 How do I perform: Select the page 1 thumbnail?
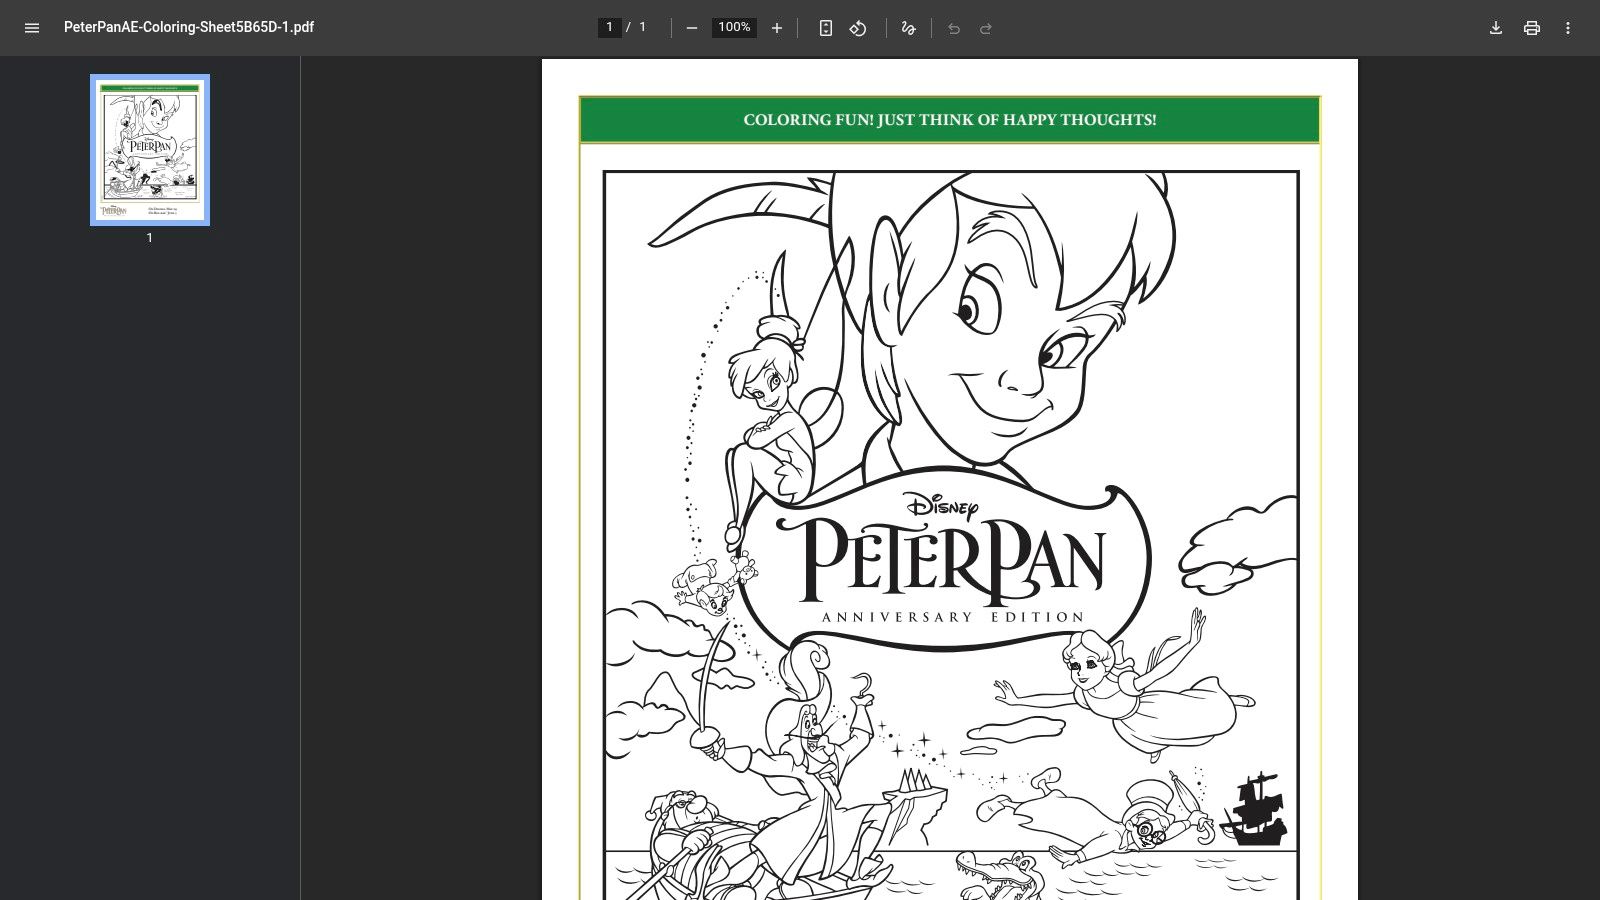click(149, 148)
